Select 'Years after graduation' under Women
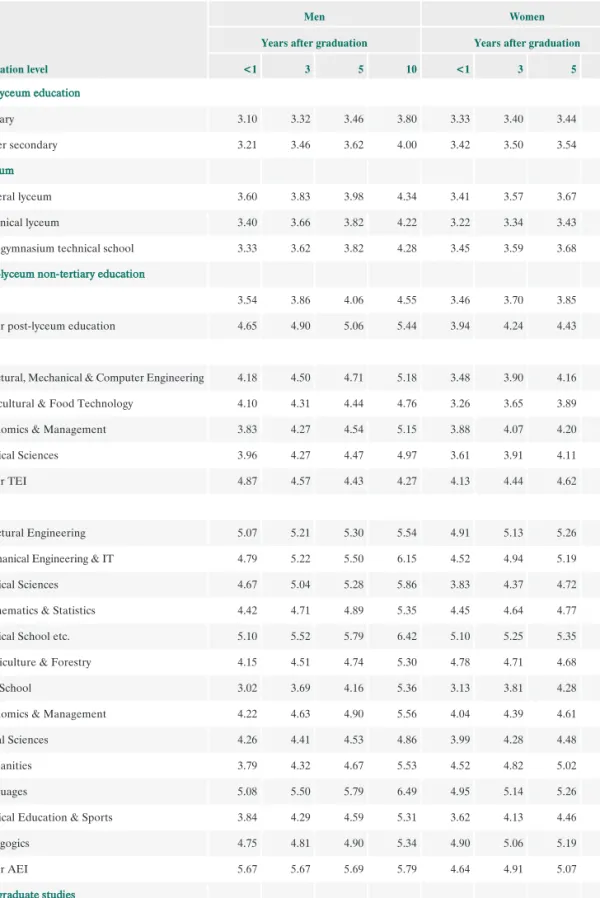Viewport: 600px width, 898px height. [x=527, y=43]
